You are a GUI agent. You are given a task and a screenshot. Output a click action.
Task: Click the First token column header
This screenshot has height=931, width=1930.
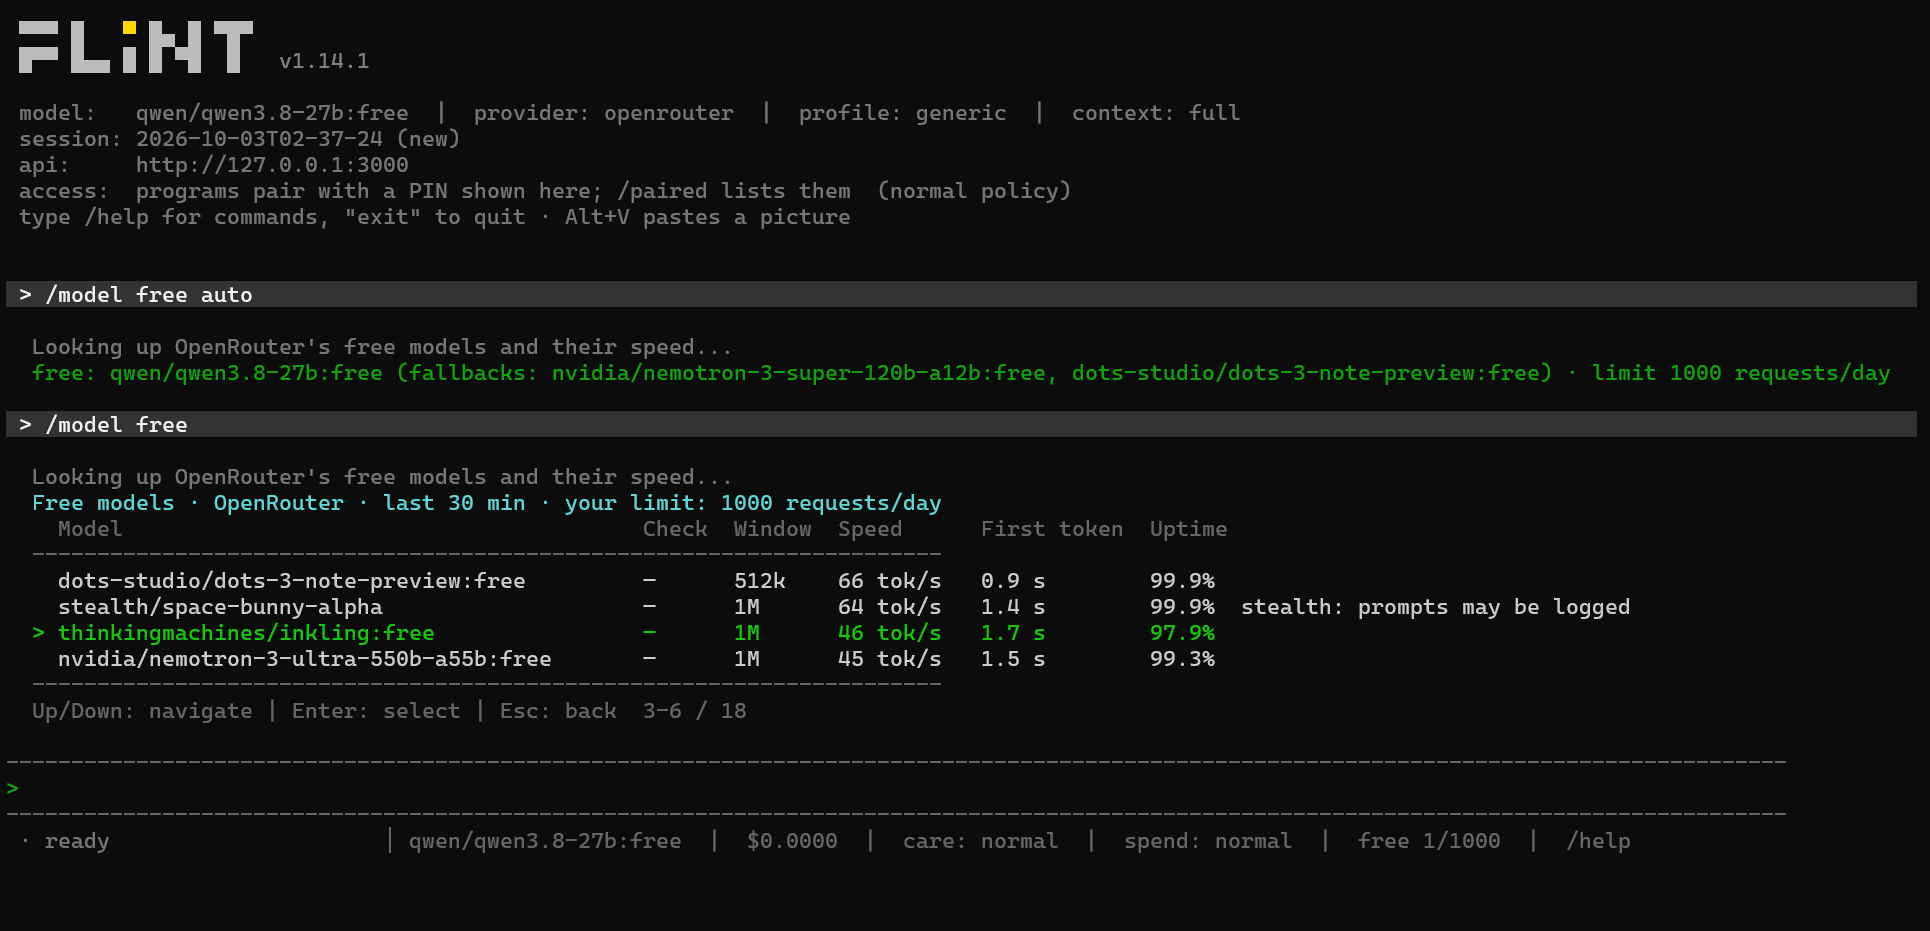[1052, 529]
